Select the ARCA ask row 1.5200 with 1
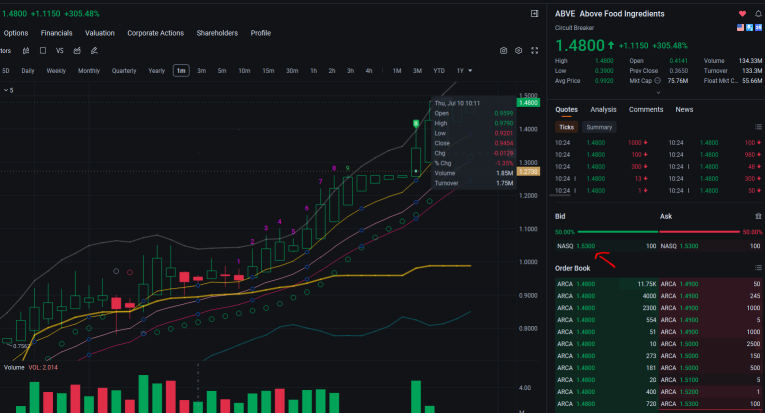Image resolution: width=765 pixels, height=413 pixels. click(711, 392)
